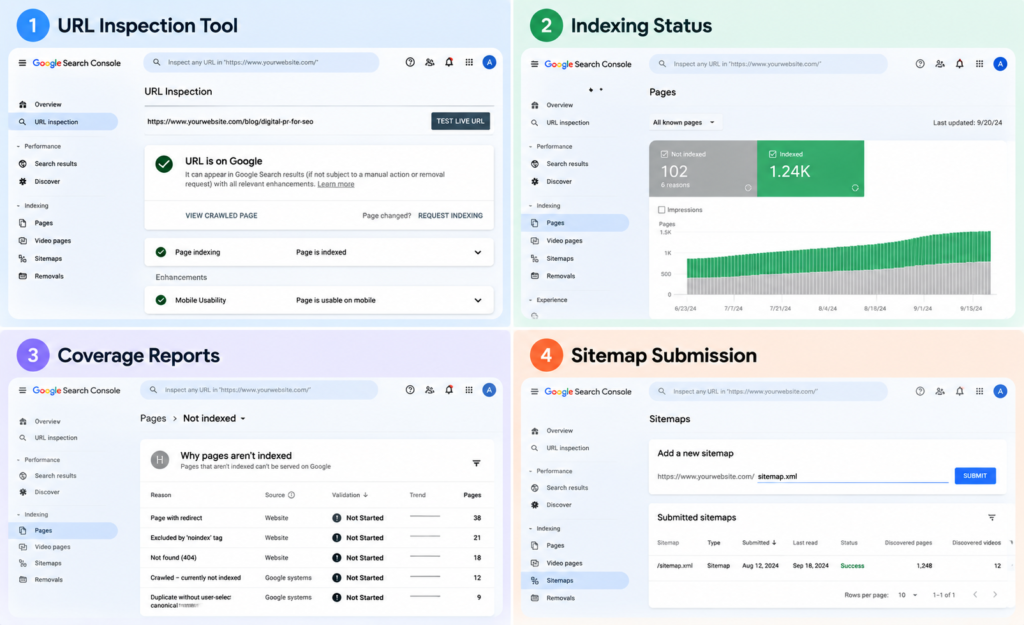Image resolution: width=1024 pixels, height=625 pixels.
Task: Enable the Impressions checkbox
Action: pos(662,210)
